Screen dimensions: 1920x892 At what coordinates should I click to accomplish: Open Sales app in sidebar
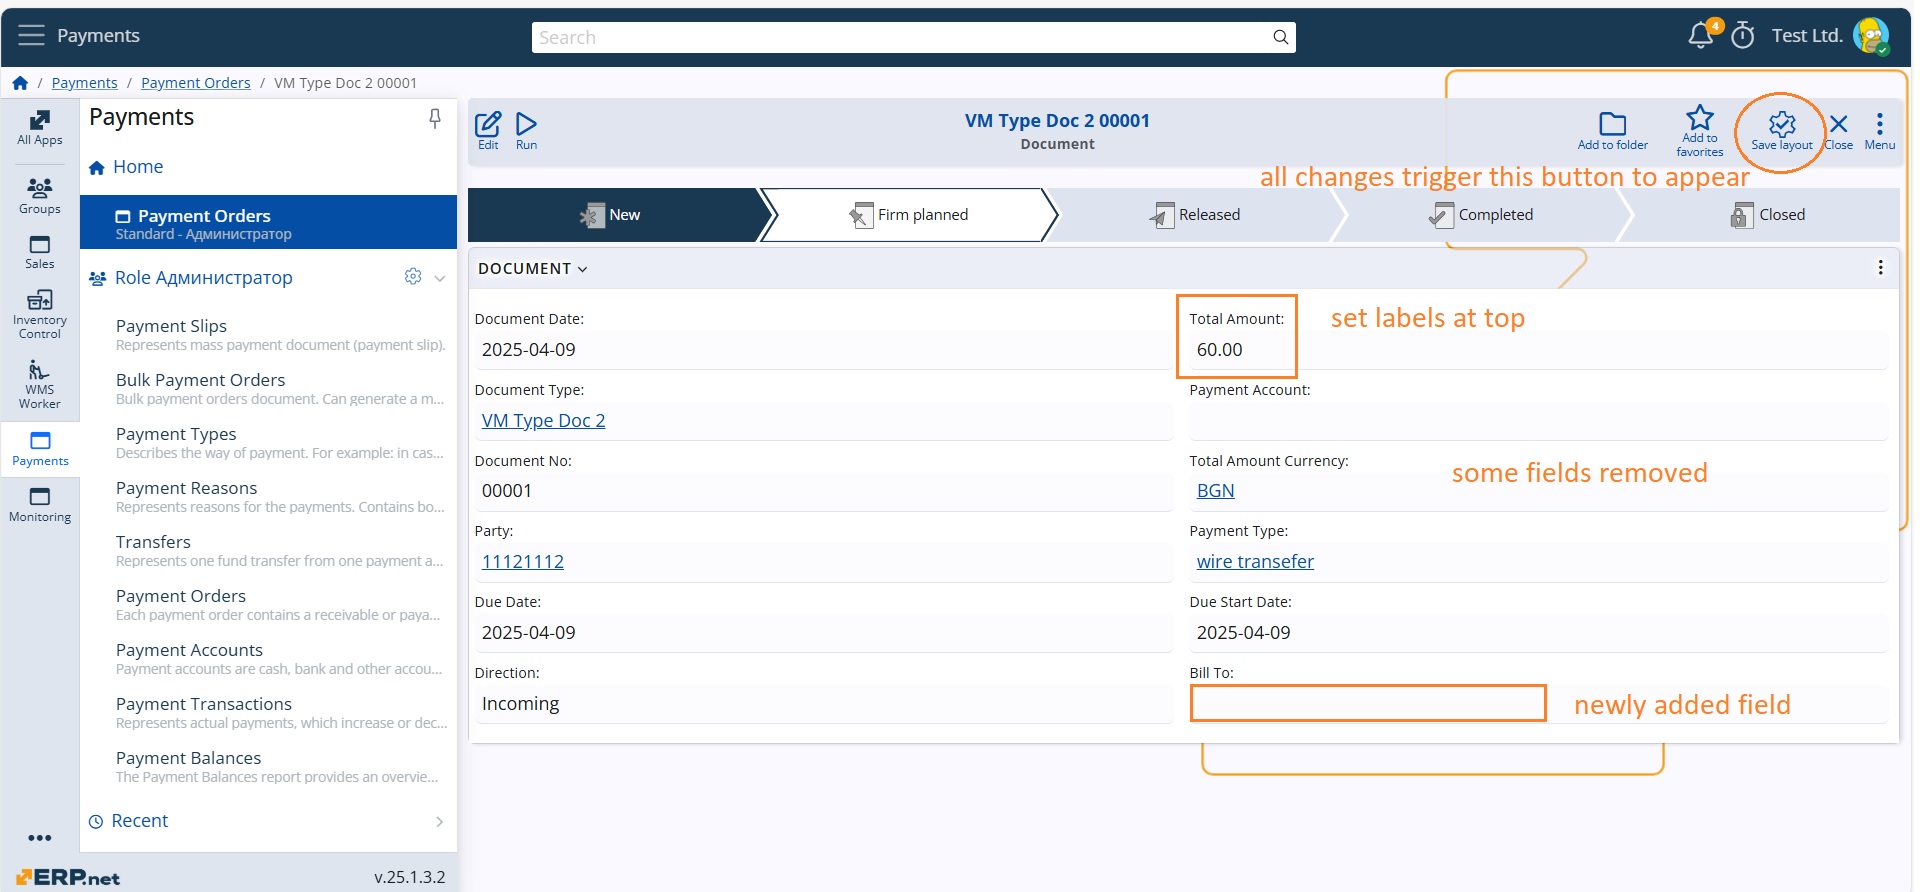[40, 253]
